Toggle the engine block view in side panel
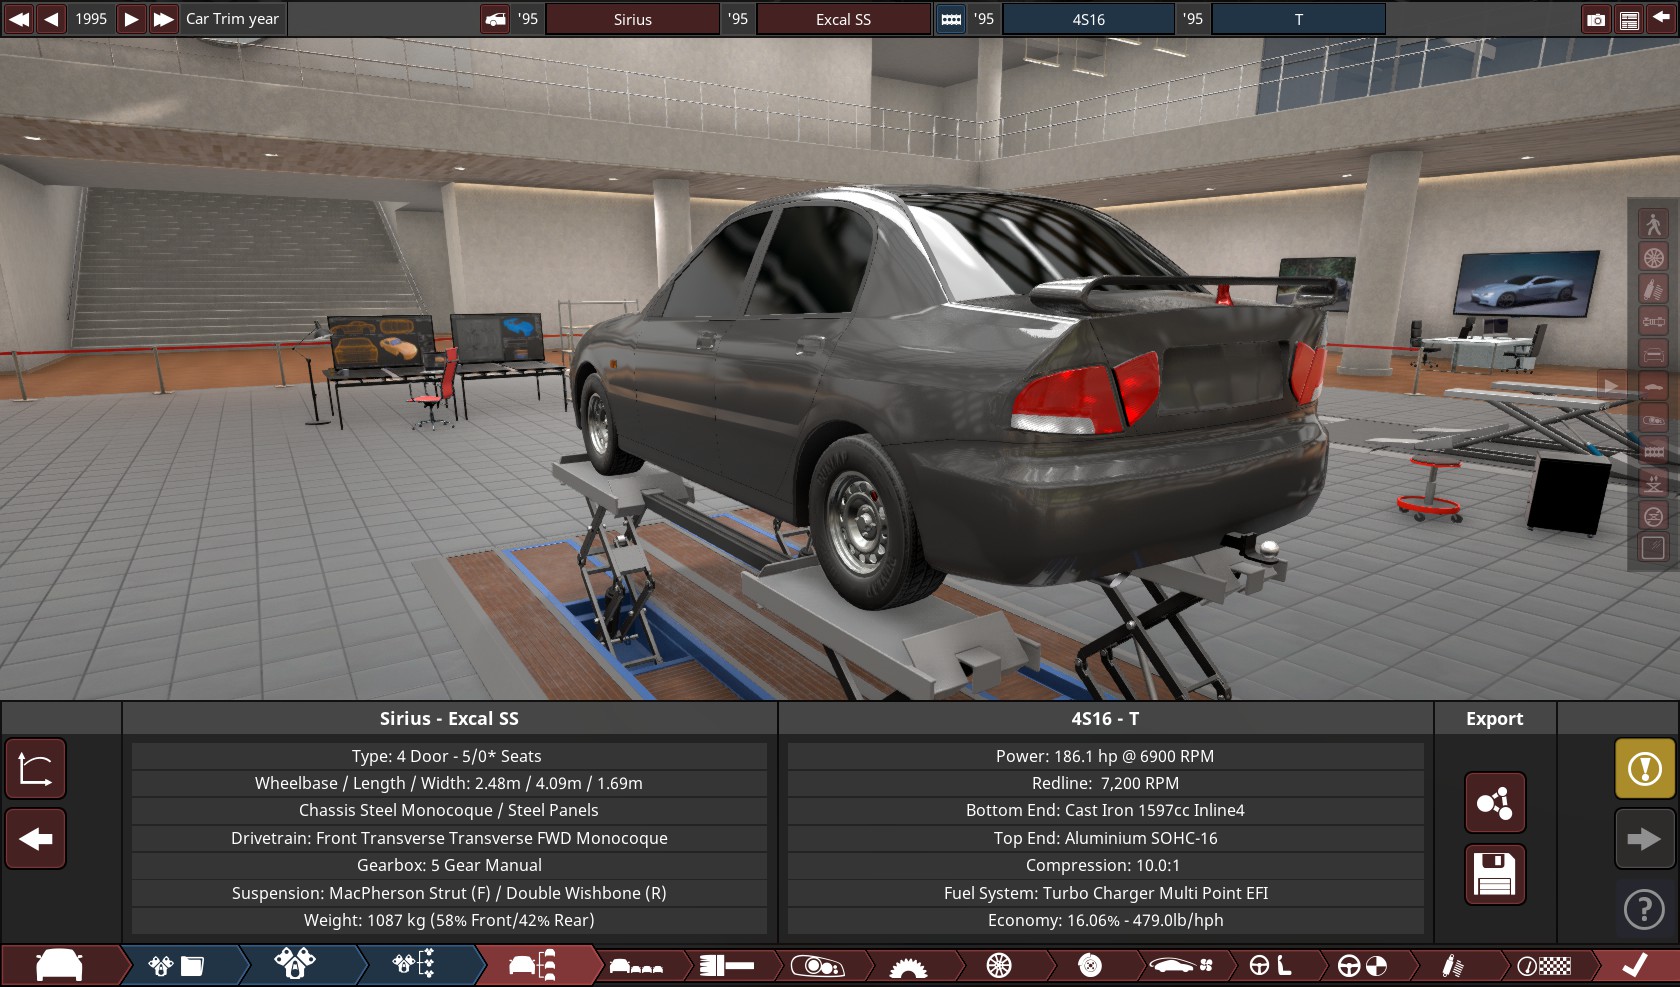The image size is (1680, 987). 1653,452
